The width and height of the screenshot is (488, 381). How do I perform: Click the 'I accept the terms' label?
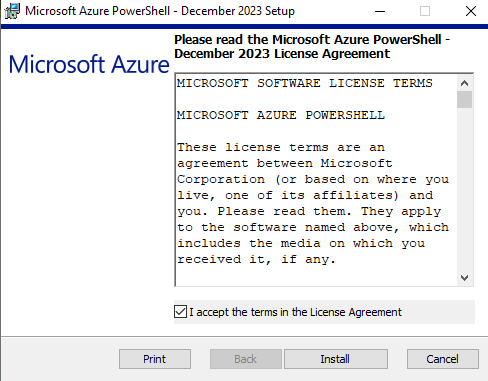[295, 312]
